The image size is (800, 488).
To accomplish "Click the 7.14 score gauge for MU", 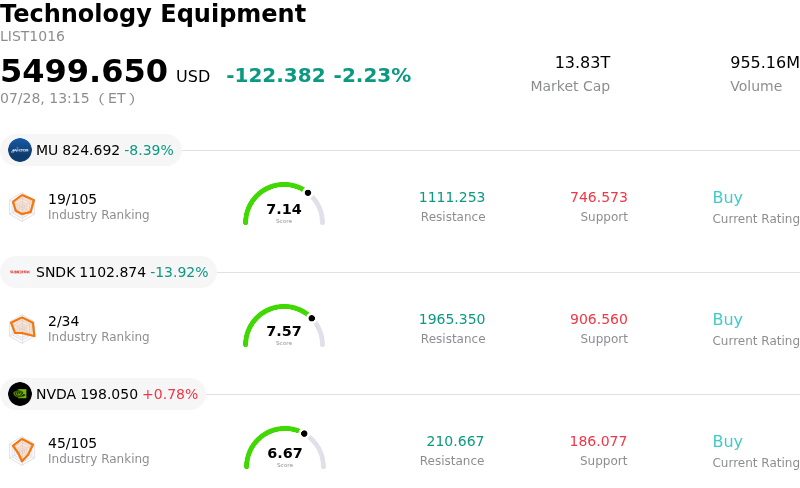I will (284, 204).
